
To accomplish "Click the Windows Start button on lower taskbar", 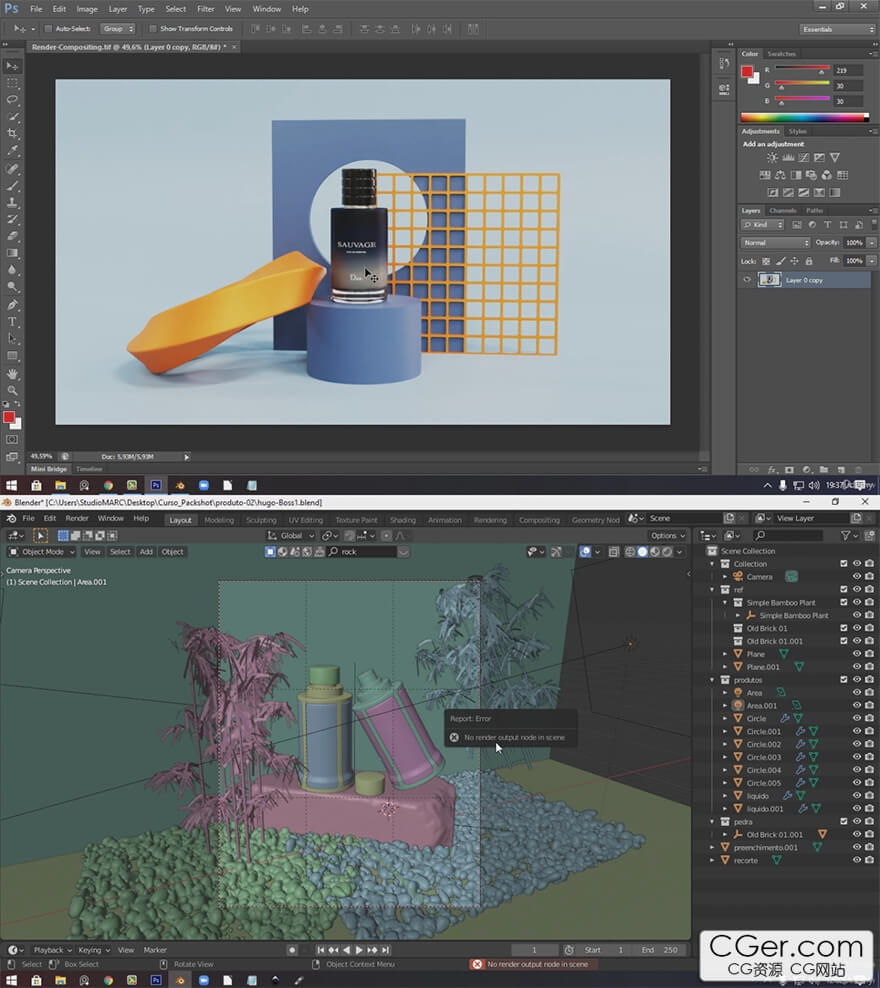I will pyautogui.click(x=11, y=980).
